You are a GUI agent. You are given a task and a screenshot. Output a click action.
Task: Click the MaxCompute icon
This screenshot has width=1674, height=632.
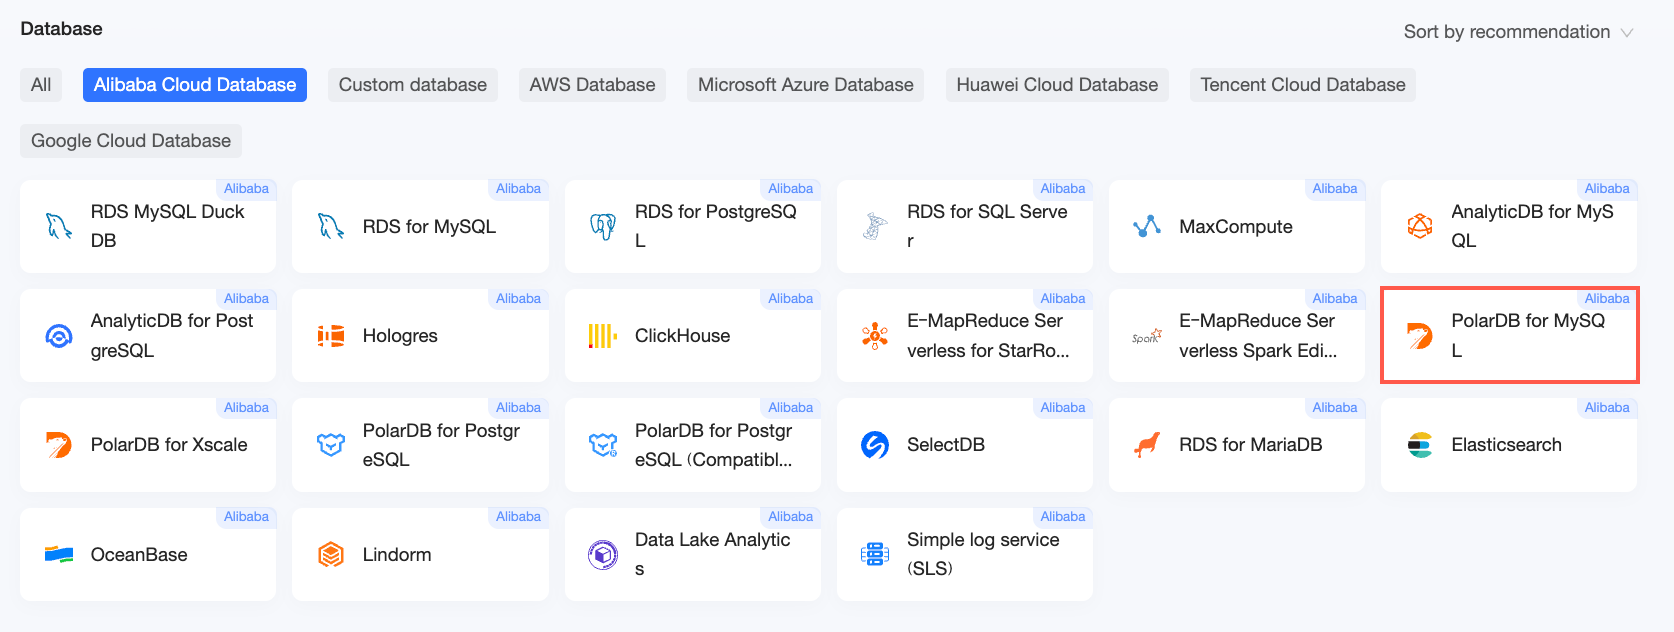[1147, 226]
